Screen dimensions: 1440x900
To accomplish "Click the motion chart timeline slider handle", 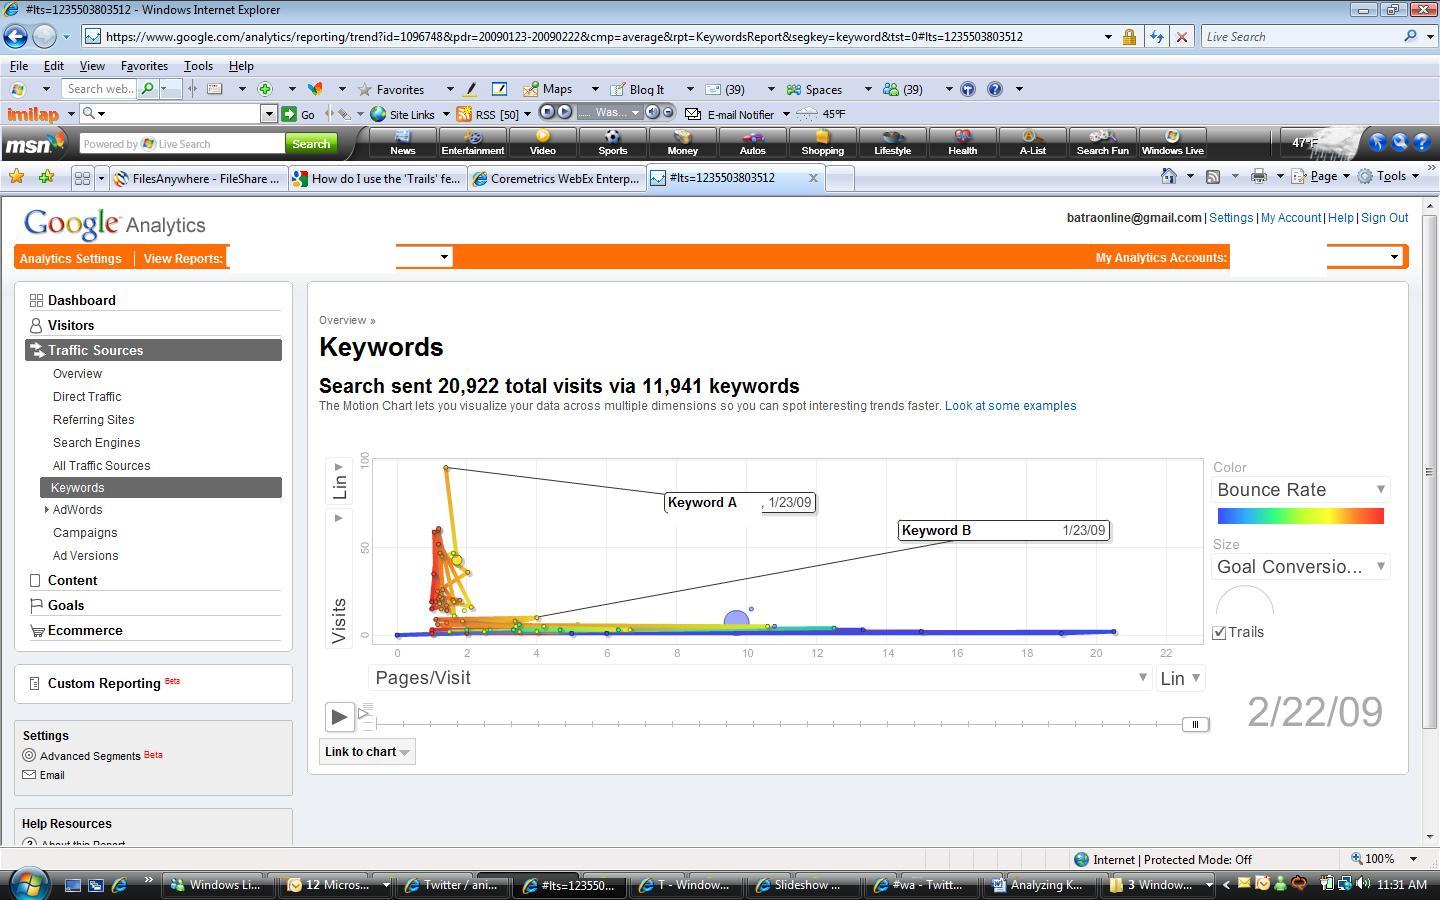I will (x=1195, y=724).
